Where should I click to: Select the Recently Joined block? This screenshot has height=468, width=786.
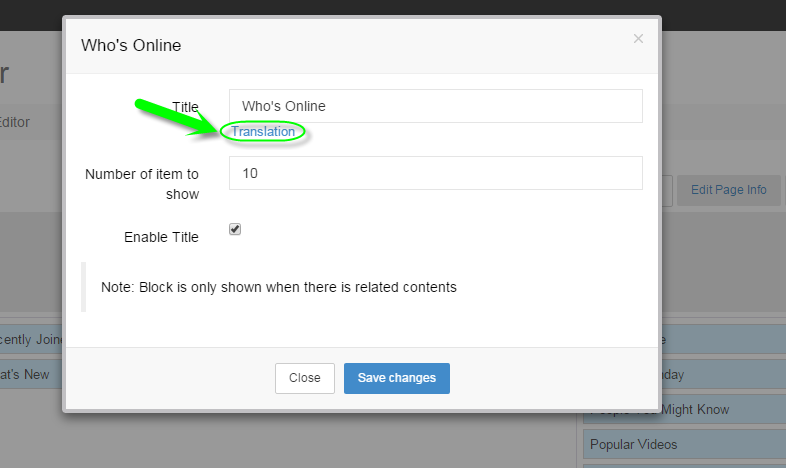30,340
